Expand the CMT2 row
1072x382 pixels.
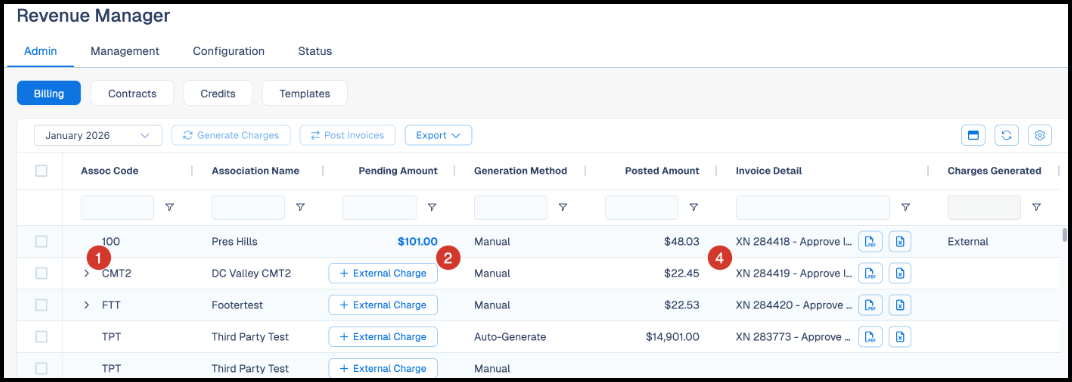click(86, 273)
